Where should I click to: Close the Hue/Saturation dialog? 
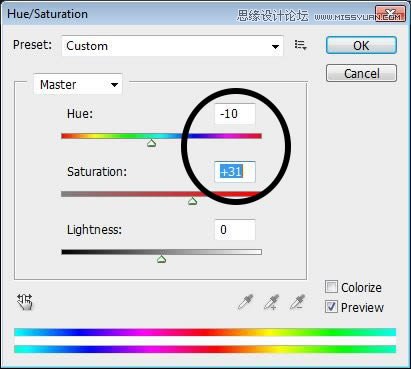(390, 13)
